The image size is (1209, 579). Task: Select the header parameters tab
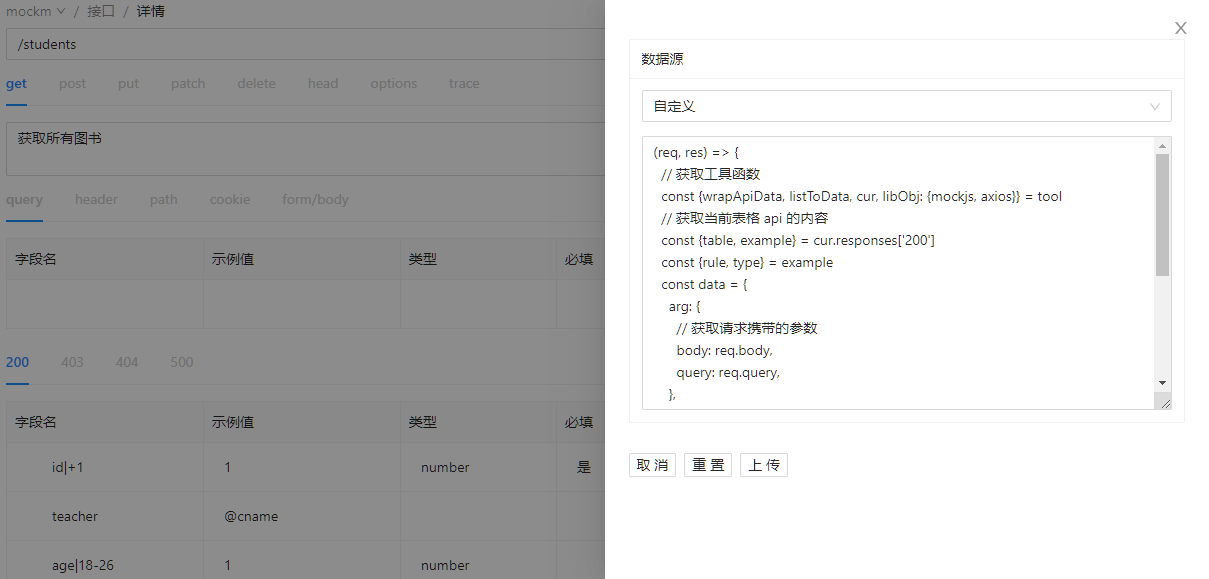(x=96, y=200)
